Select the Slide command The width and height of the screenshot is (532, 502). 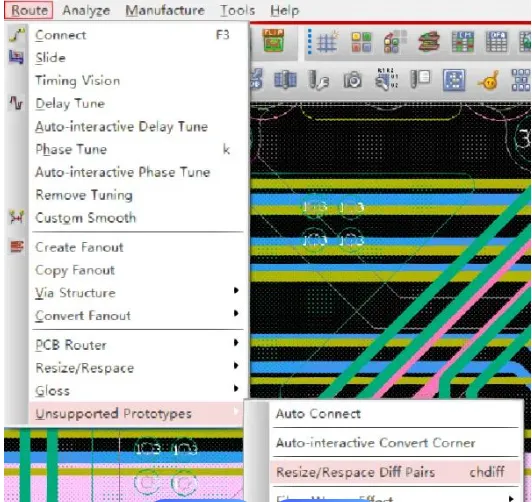tap(136, 58)
